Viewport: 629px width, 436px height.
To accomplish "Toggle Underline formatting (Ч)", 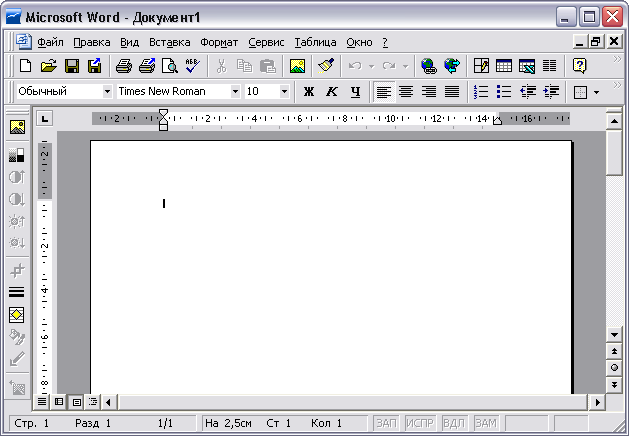I will click(354, 92).
